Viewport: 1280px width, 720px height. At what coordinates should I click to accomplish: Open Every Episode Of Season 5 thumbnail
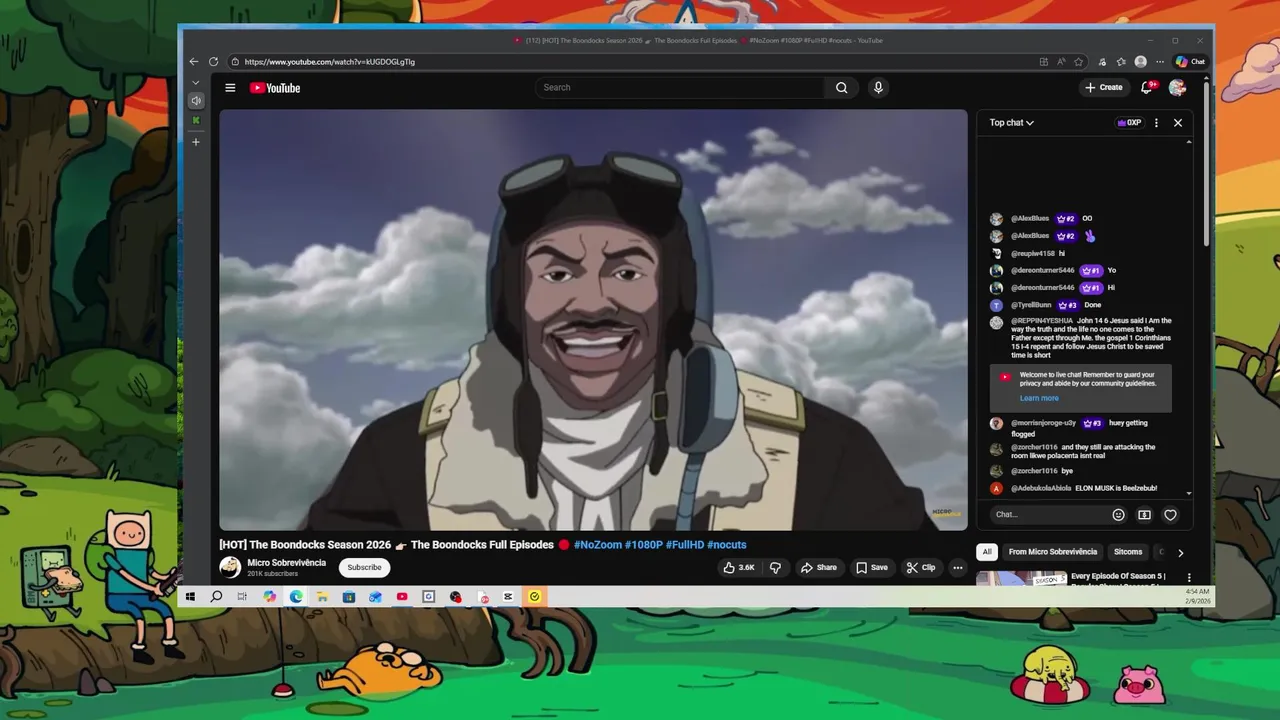[x=1021, y=579]
